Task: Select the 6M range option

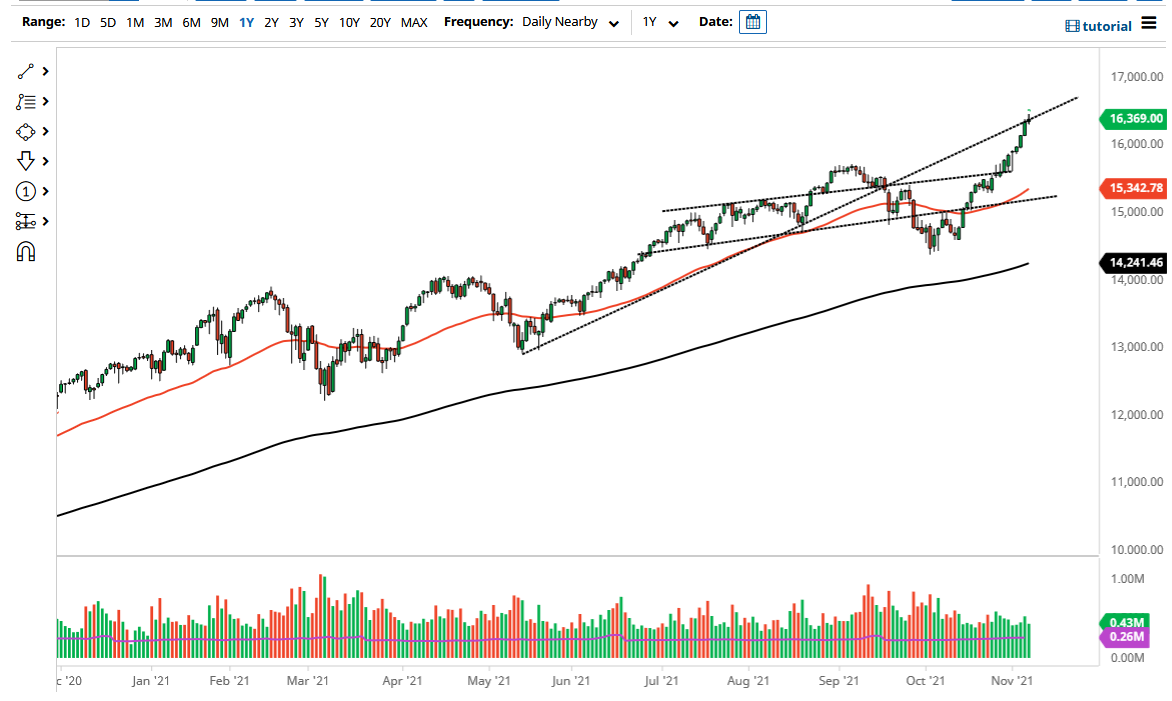Action: 191,21
